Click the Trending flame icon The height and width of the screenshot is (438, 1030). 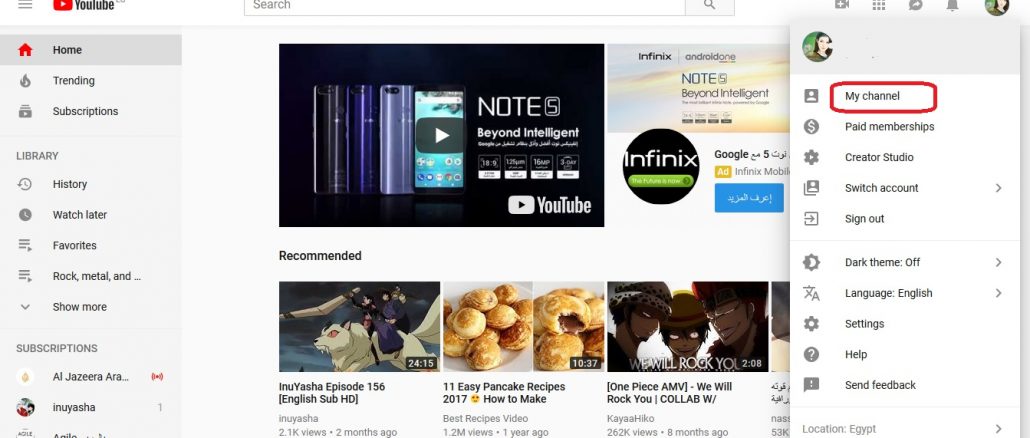click(25, 81)
